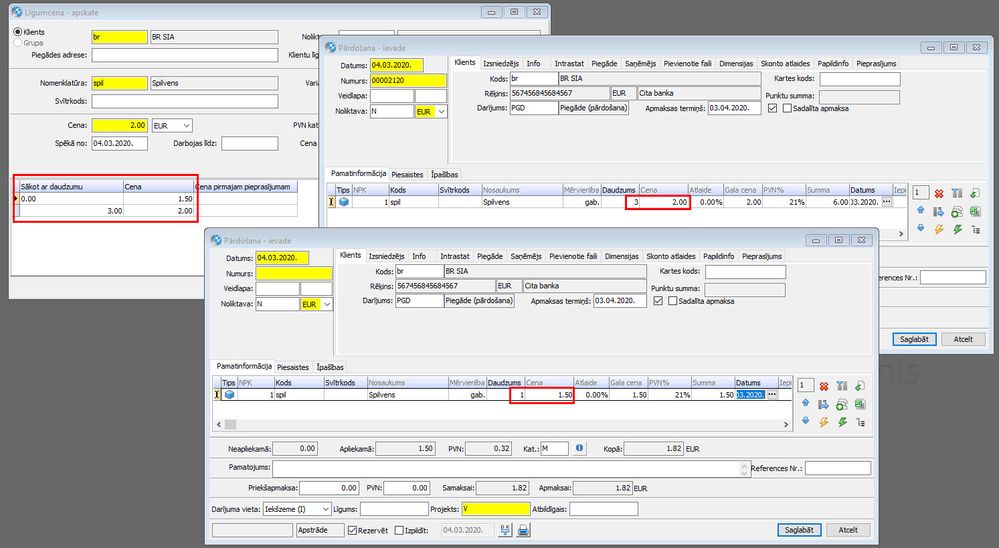This screenshot has width=999, height=548.
Task: Click green lightning icon in back sales window
Action: pos(958,229)
